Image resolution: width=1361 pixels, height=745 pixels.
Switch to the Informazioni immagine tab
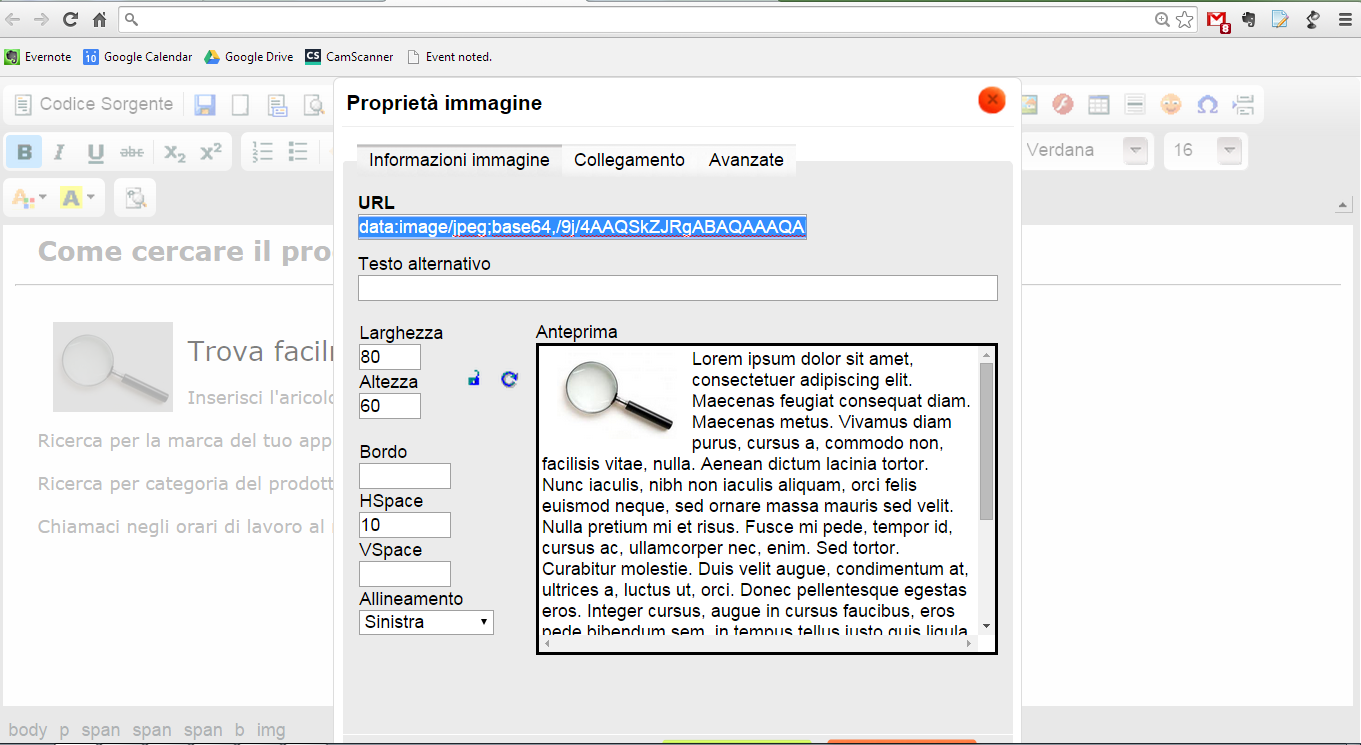click(x=459, y=160)
